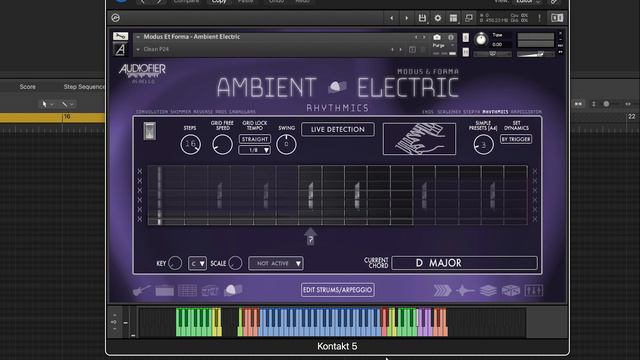The height and width of the screenshot is (360, 640).
Task: Click the KEY knob
Action: (x=175, y=263)
